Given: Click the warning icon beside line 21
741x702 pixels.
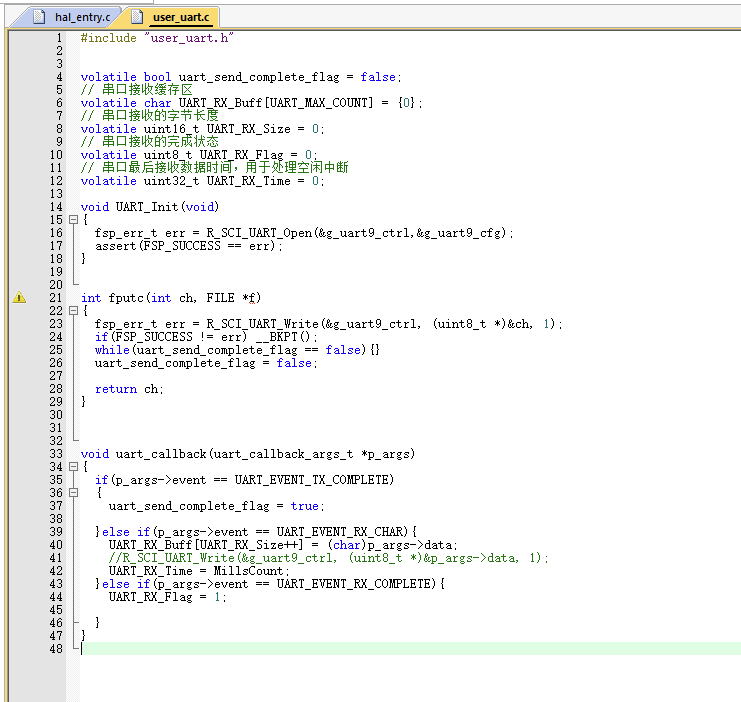Looking at the screenshot, I should [19, 298].
